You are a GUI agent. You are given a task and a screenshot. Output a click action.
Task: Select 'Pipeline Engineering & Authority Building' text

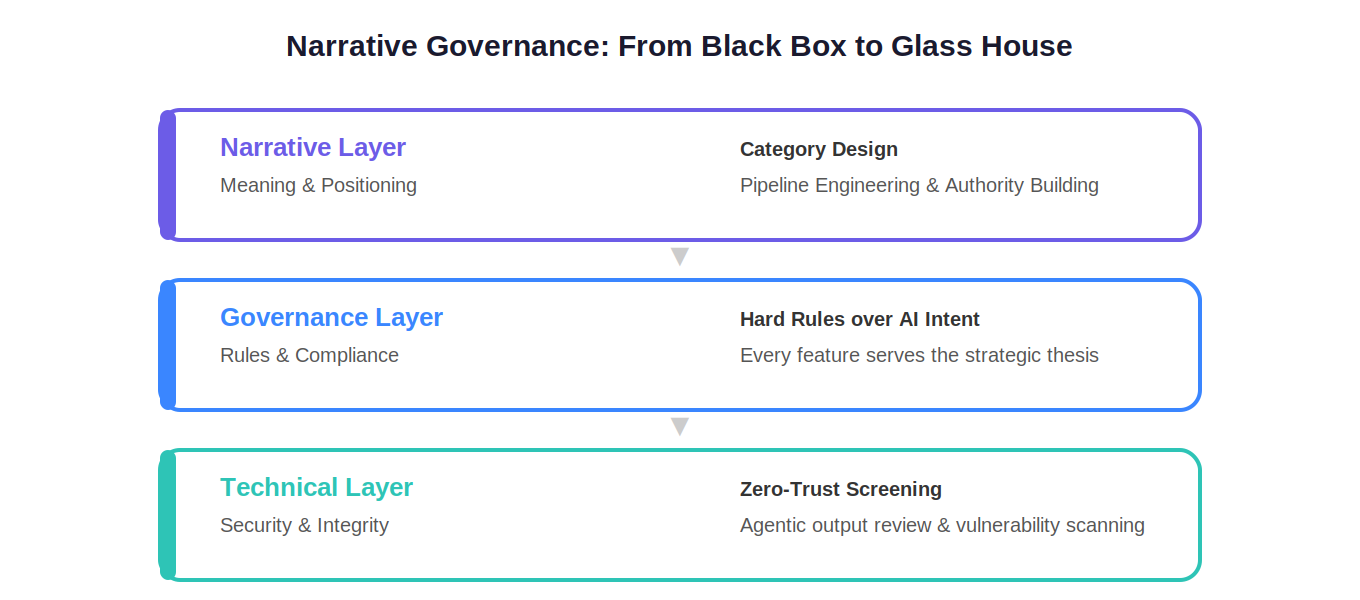(x=919, y=185)
